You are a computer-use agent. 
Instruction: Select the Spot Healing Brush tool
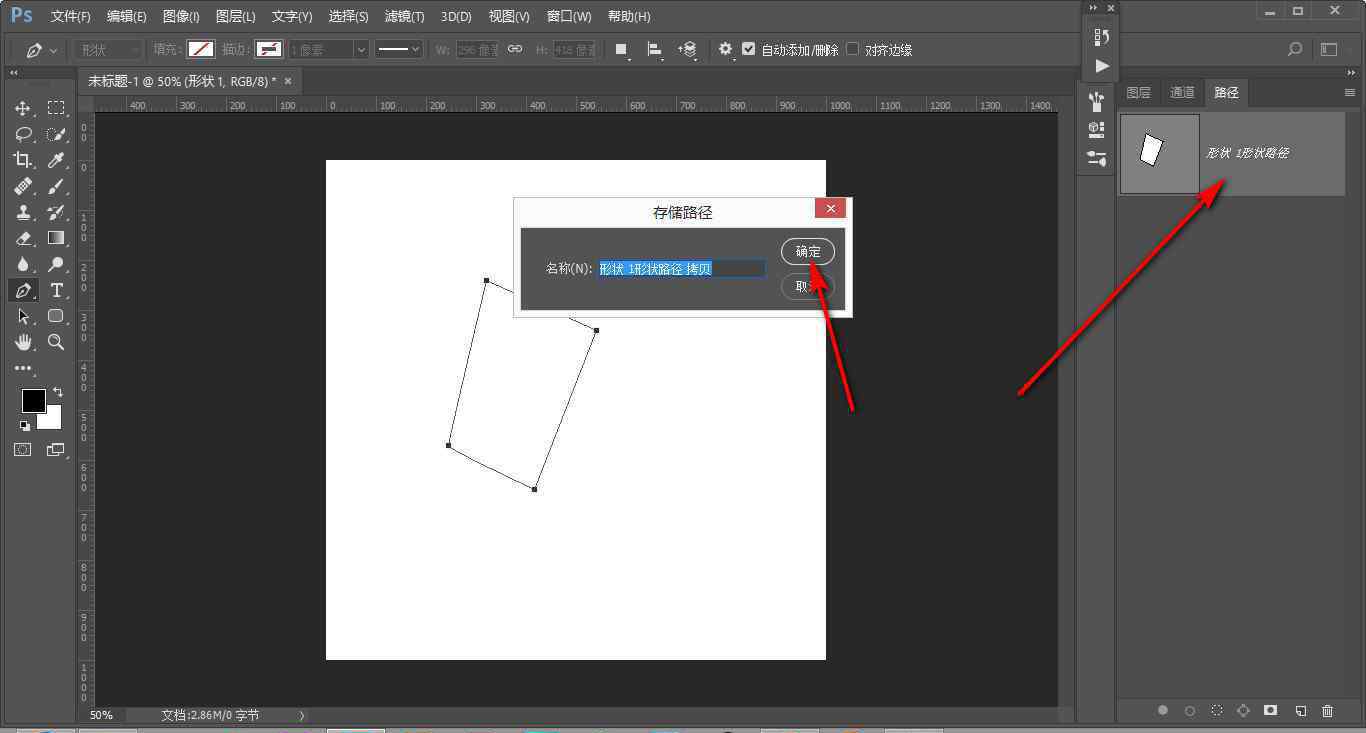coord(23,186)
